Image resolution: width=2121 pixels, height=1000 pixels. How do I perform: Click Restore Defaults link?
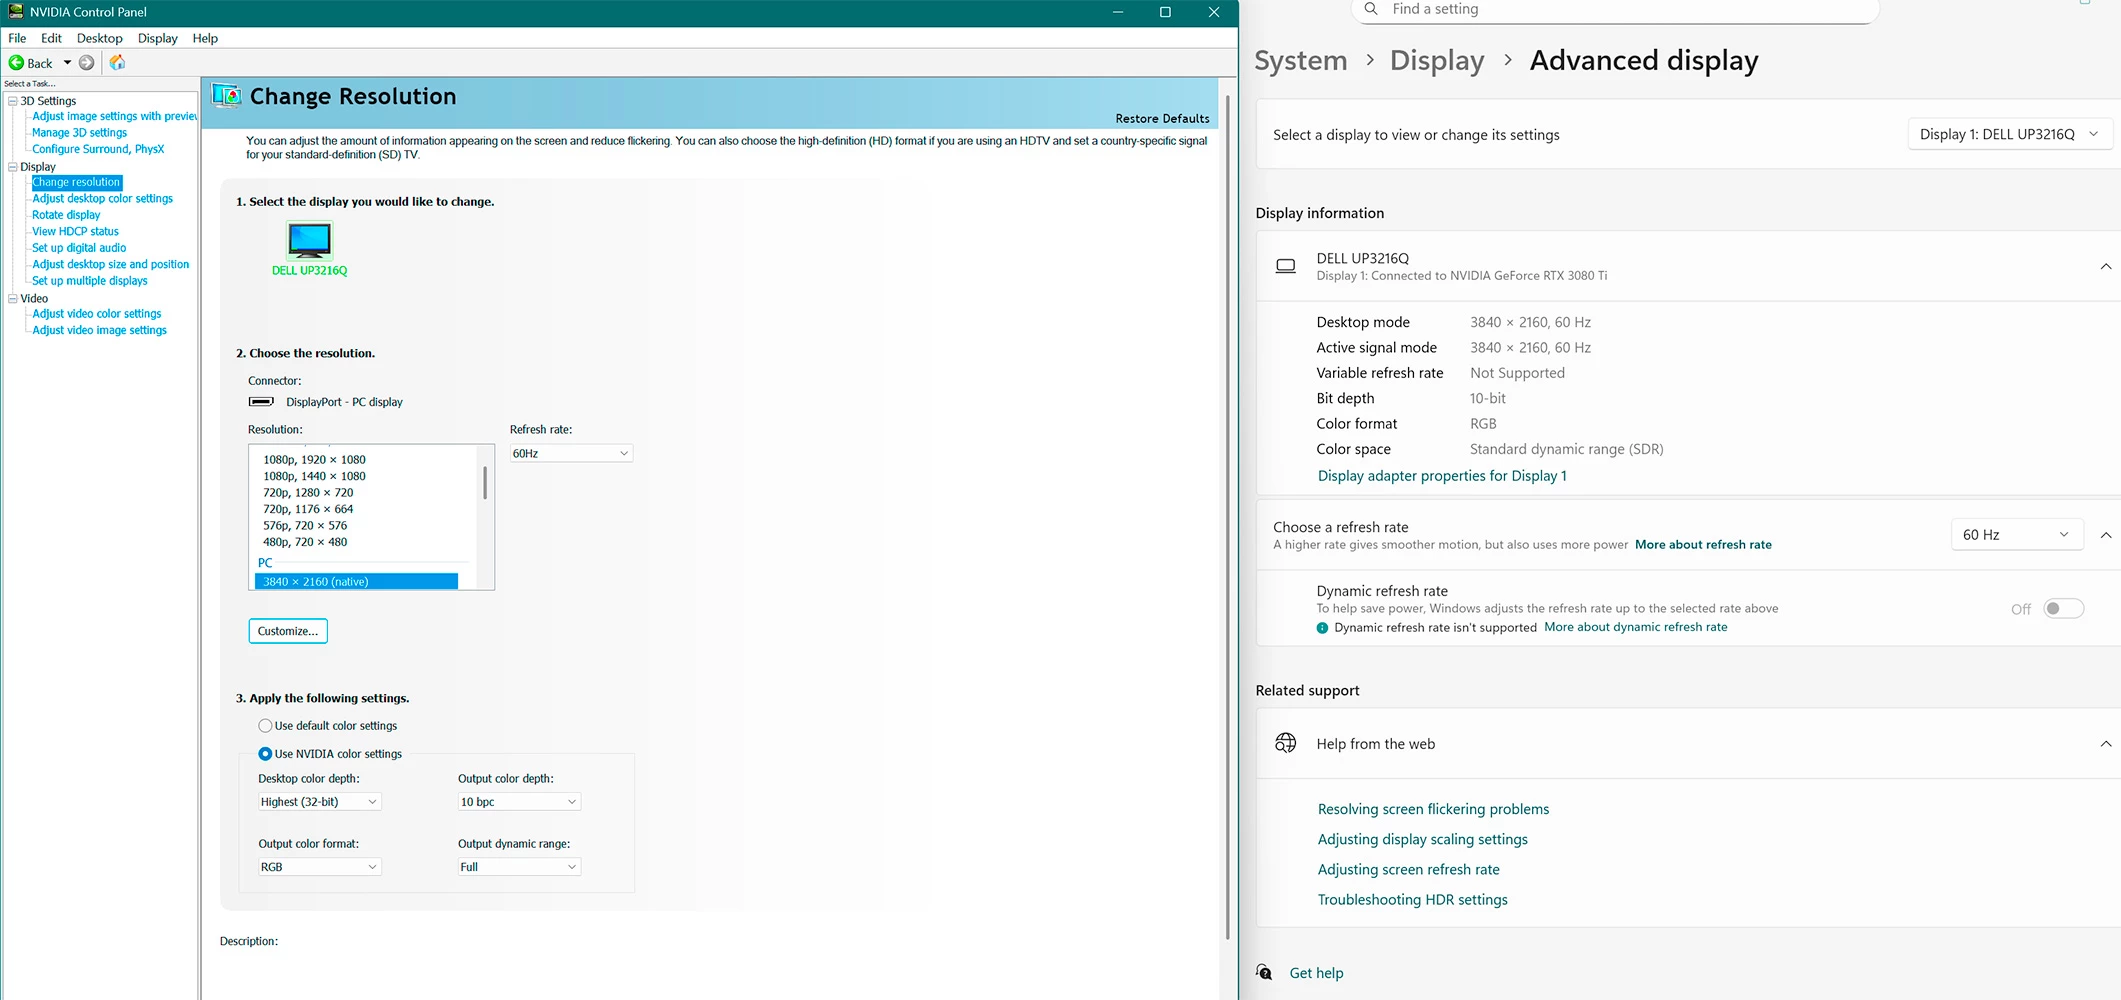[1162, 118]
